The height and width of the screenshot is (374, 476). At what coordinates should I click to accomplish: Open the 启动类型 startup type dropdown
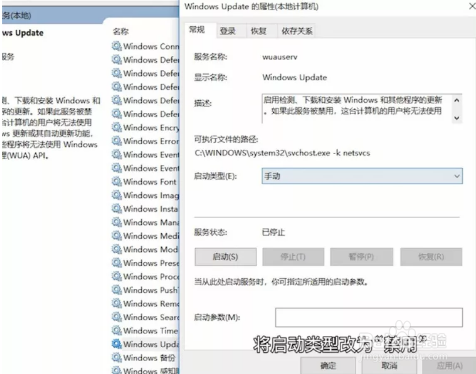(362, 176)
